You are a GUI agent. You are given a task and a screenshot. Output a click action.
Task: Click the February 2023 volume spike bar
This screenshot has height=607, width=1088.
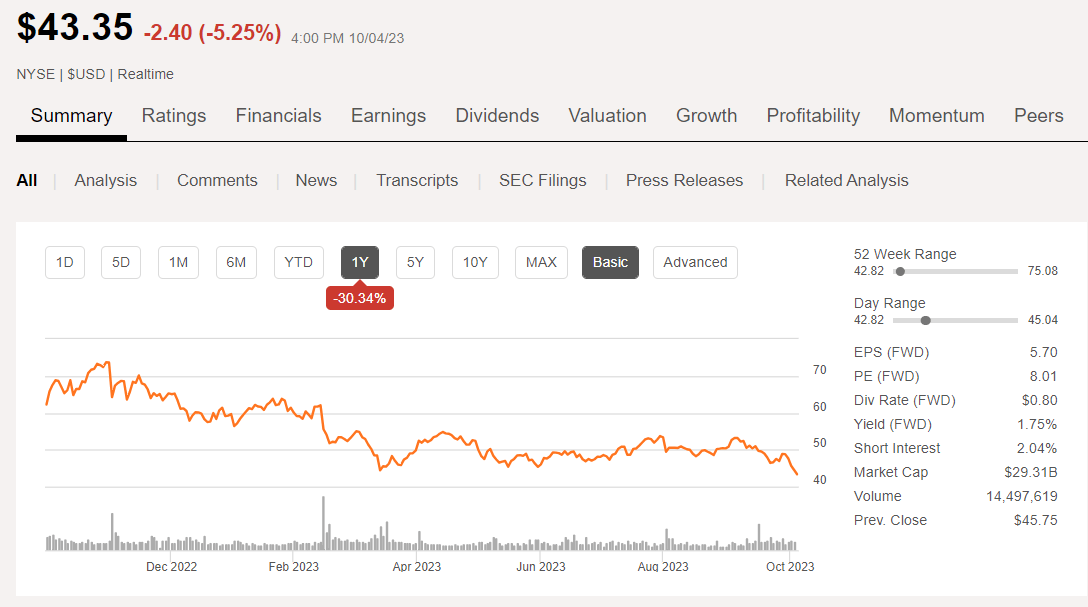click(x=323, y=522)
